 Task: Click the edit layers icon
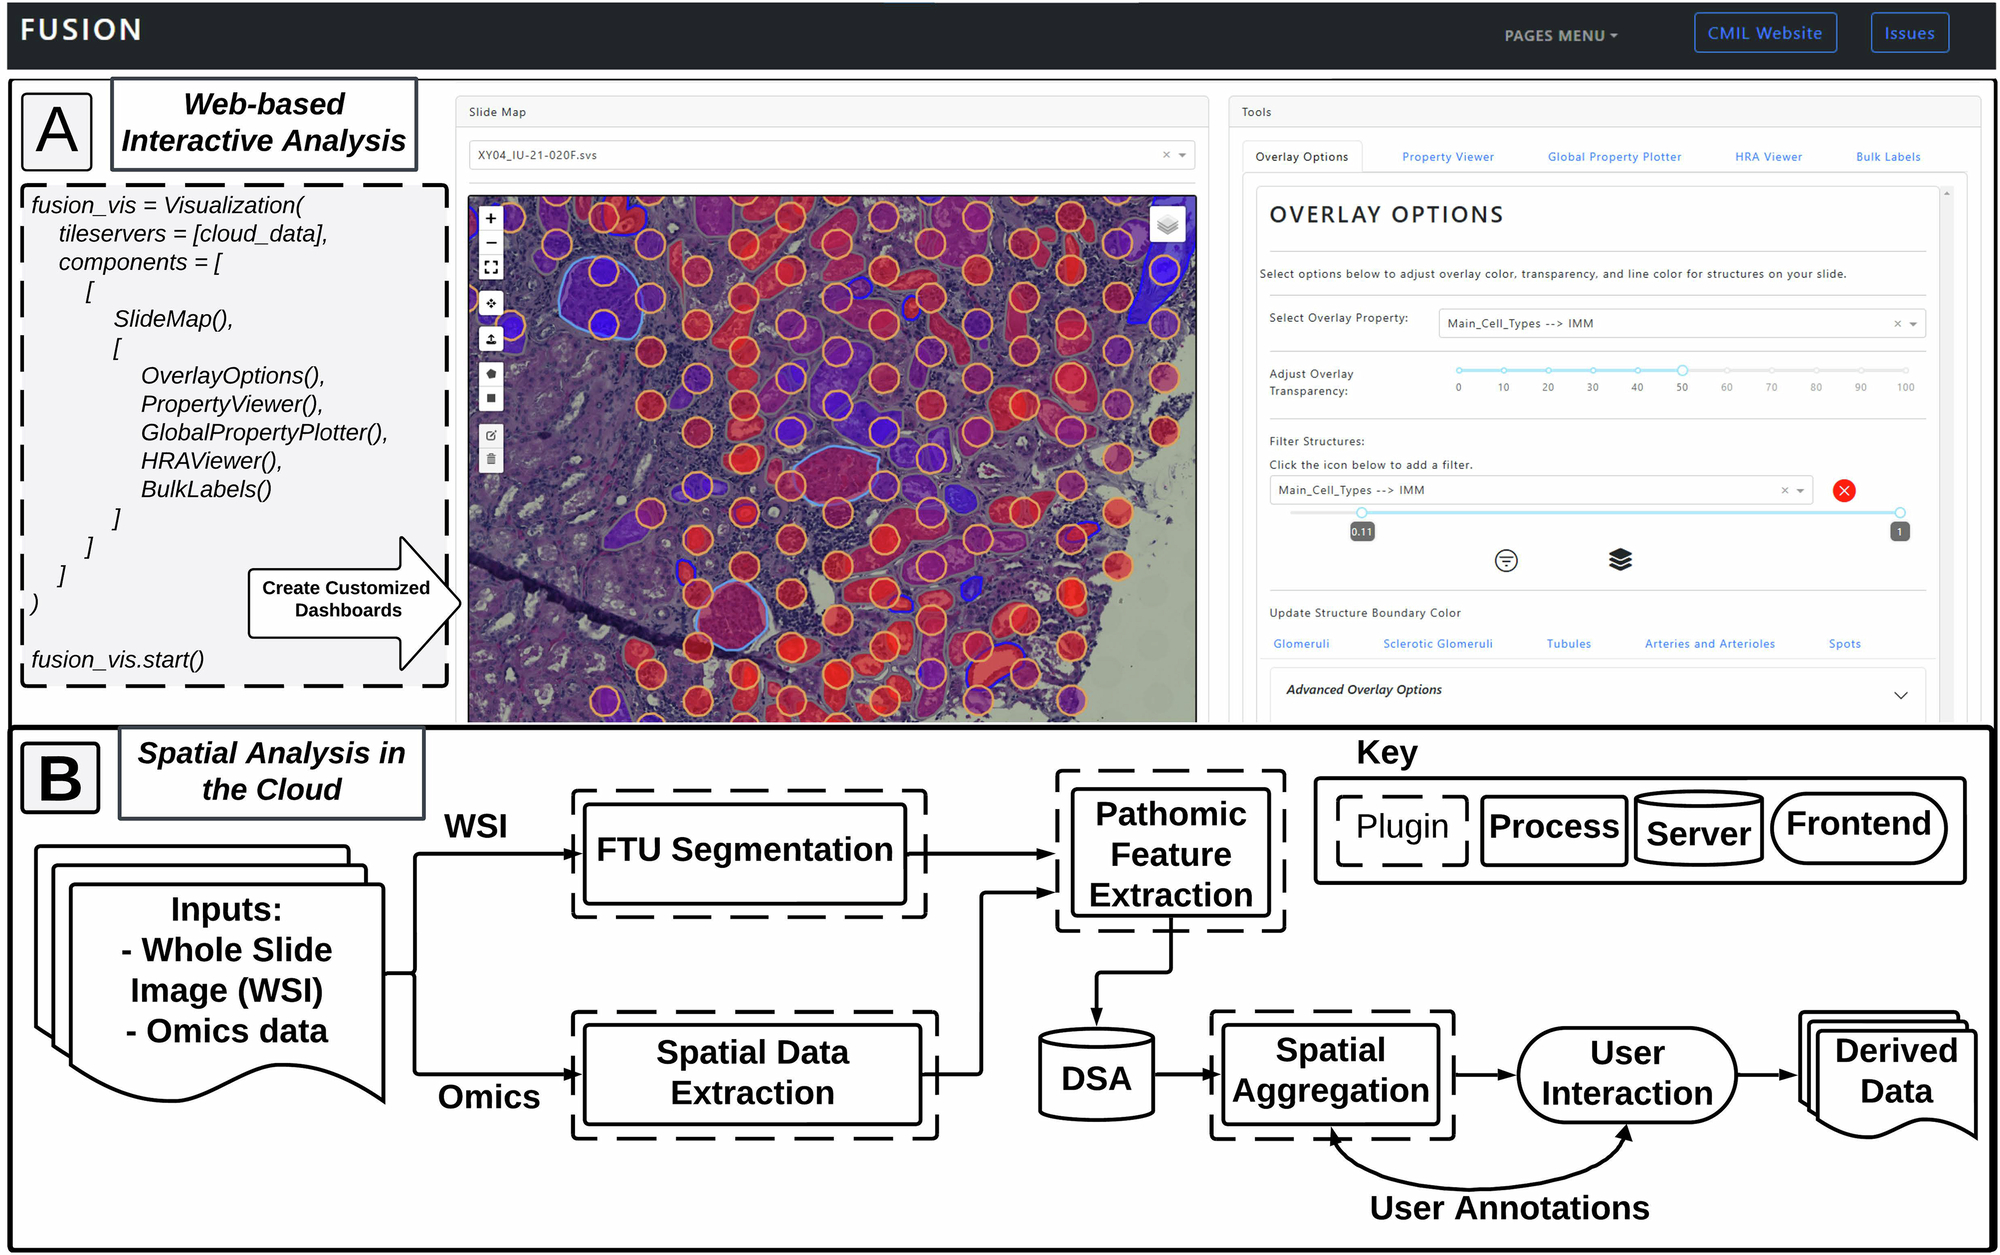(x=491, y=435)
